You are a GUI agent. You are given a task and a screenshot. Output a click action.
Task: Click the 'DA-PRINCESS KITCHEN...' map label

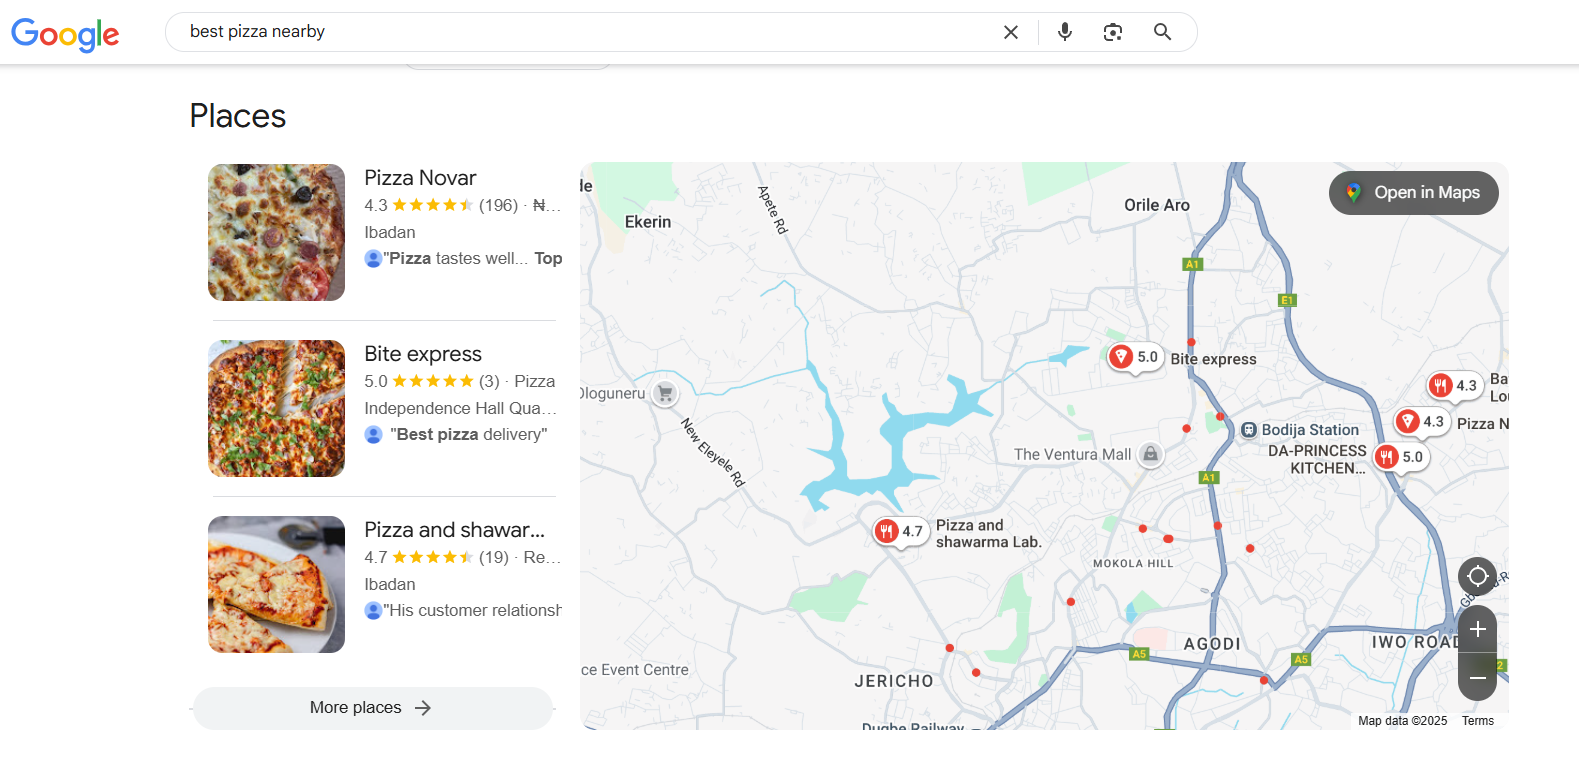[x=1317, y=459]
